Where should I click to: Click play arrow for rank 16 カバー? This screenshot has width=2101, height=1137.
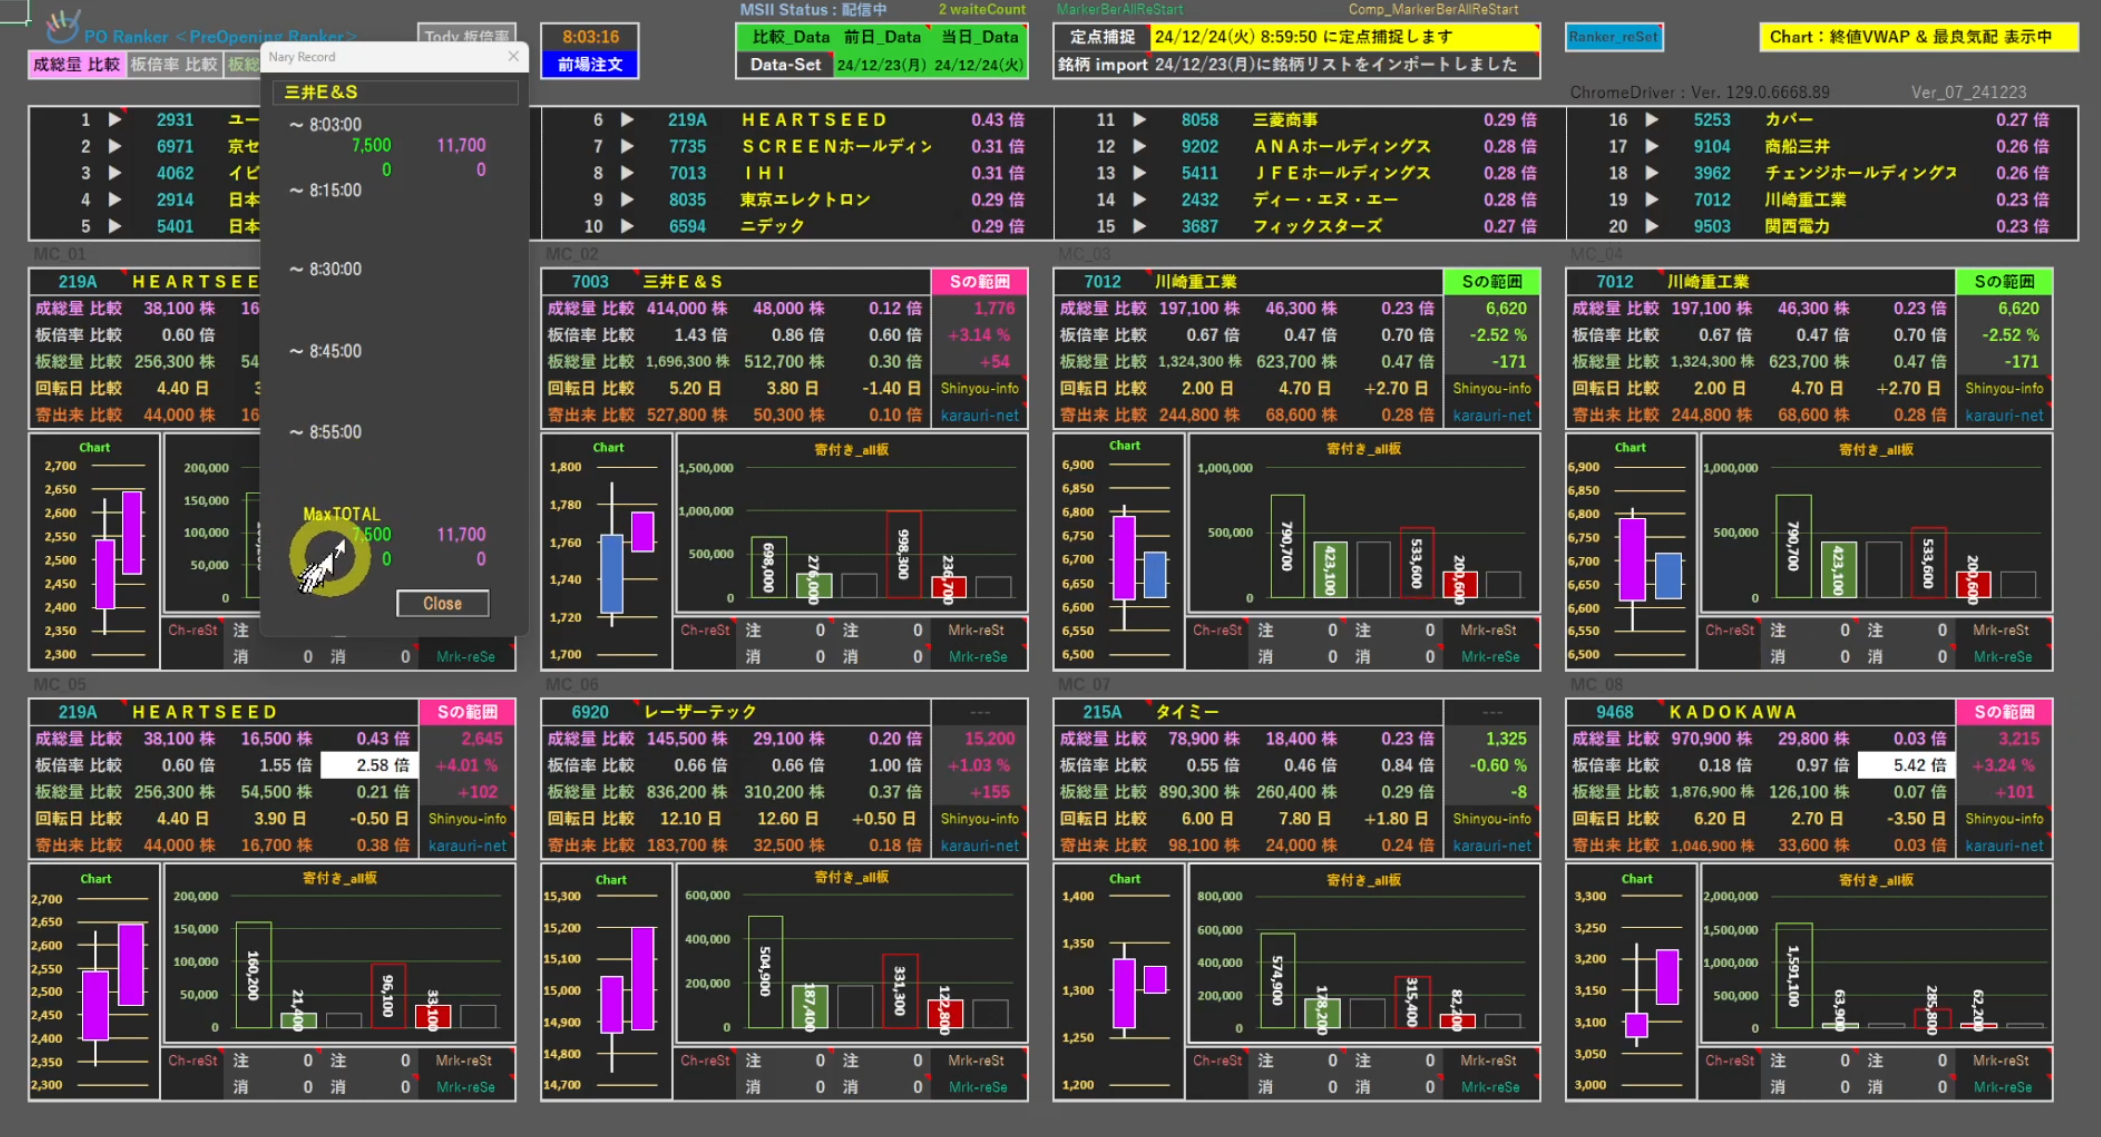(1651, 119)
